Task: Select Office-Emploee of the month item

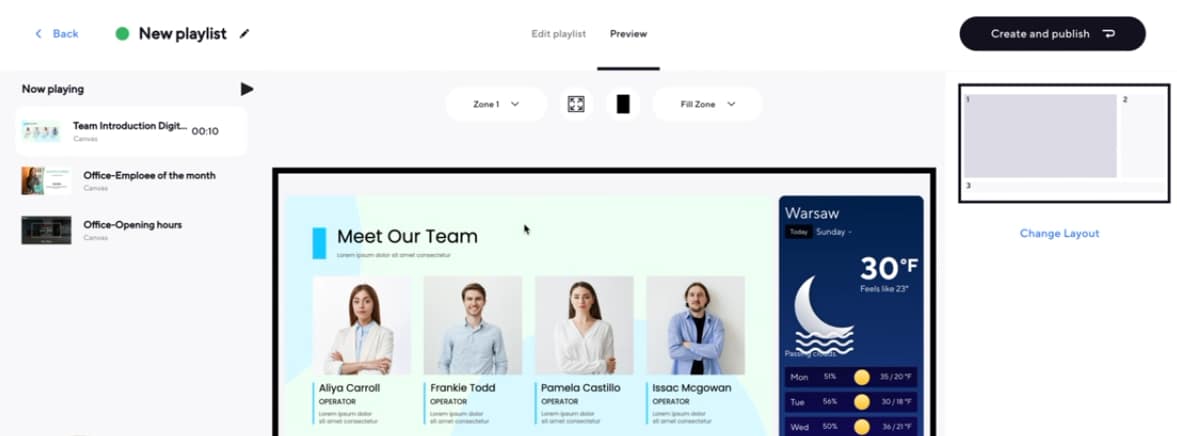Action: 131,181
